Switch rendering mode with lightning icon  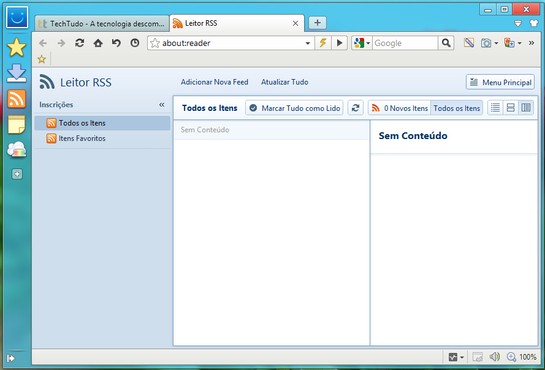point(323,43)
